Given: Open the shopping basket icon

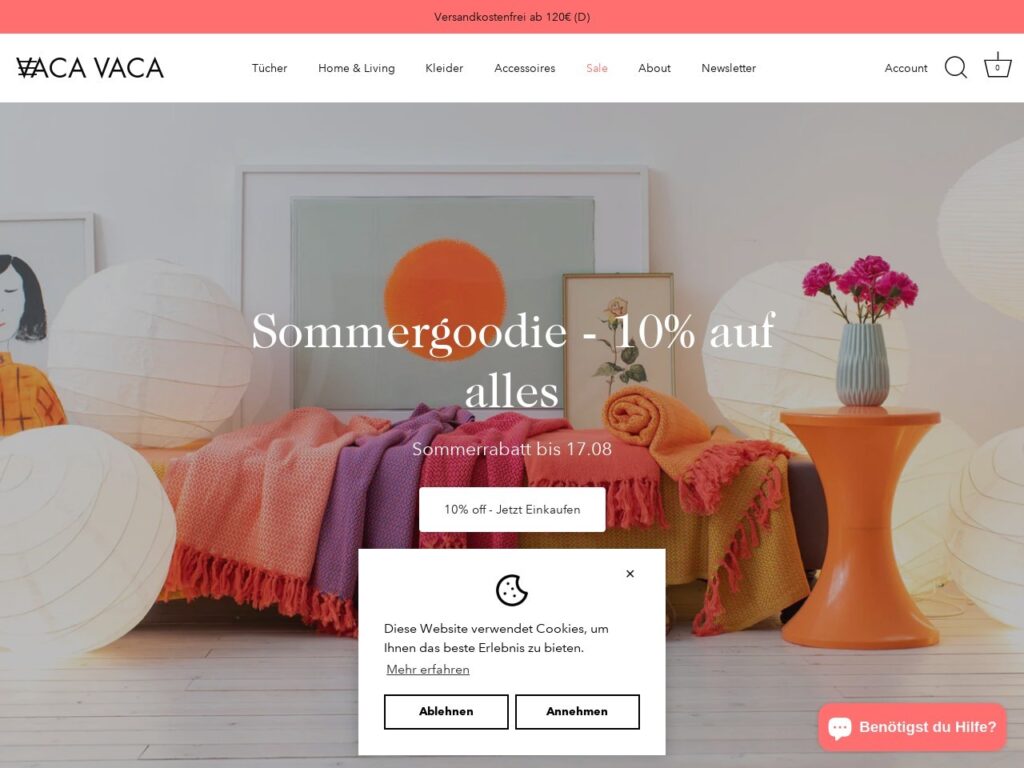Looking at the screenshot, I should [x=997, y=66].
